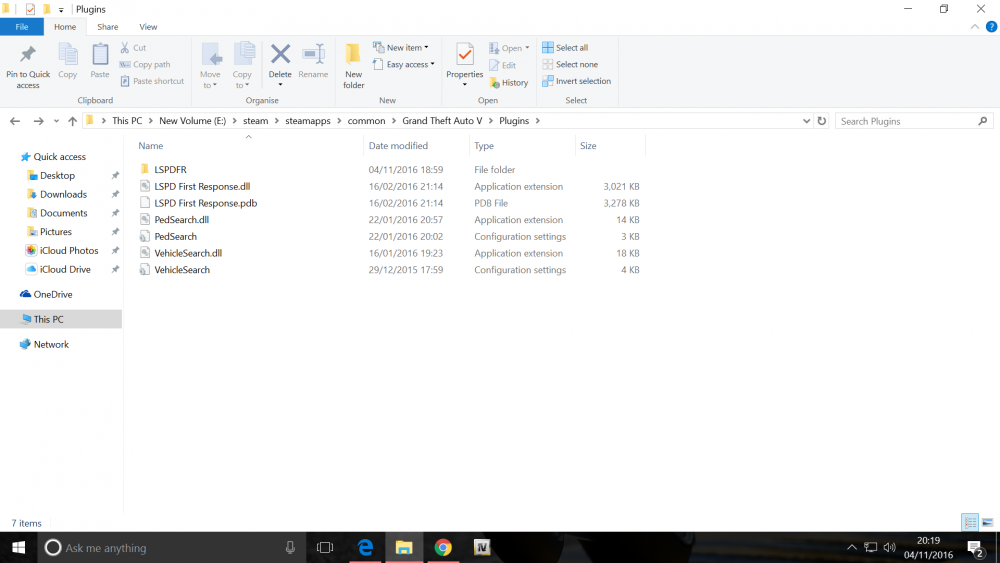
Task: Click Copy path command
Action: 145,64
